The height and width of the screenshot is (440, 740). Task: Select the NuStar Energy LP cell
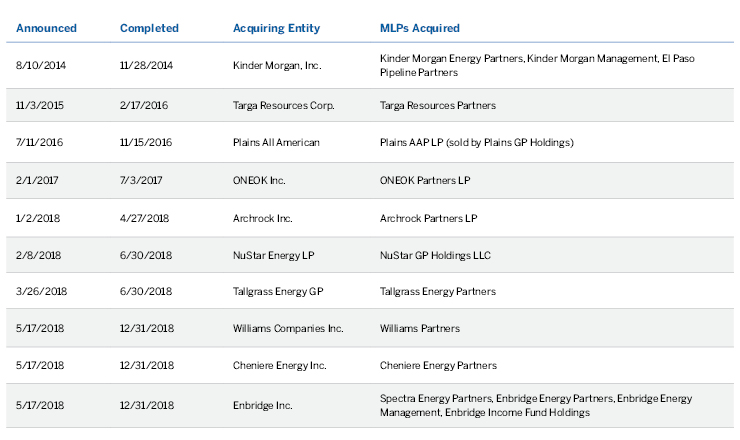272,254
